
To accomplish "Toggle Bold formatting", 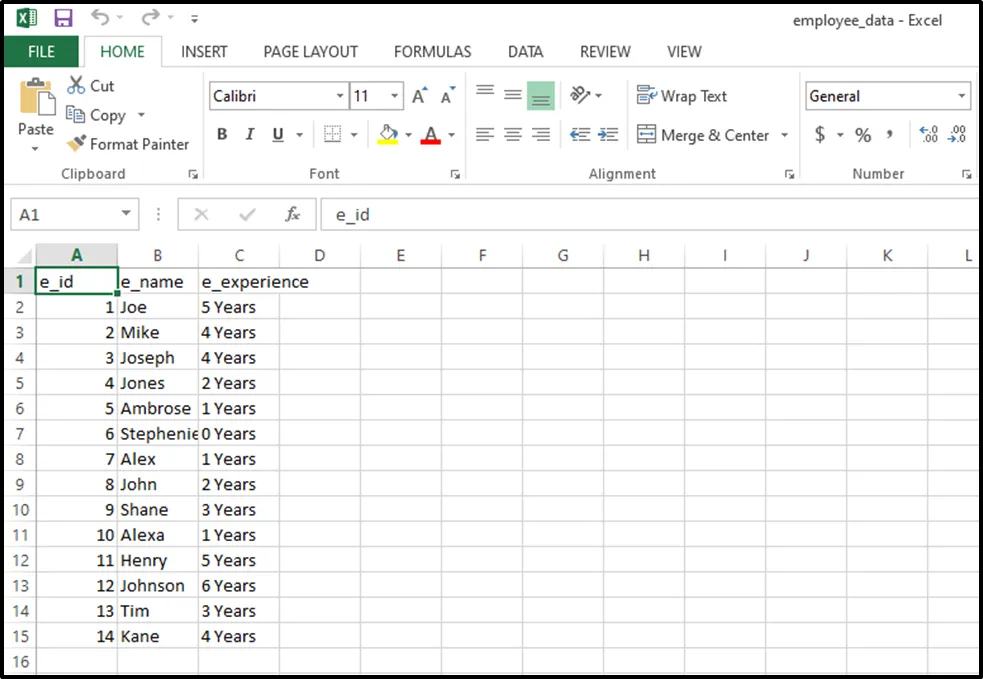I will coord(222,135).
